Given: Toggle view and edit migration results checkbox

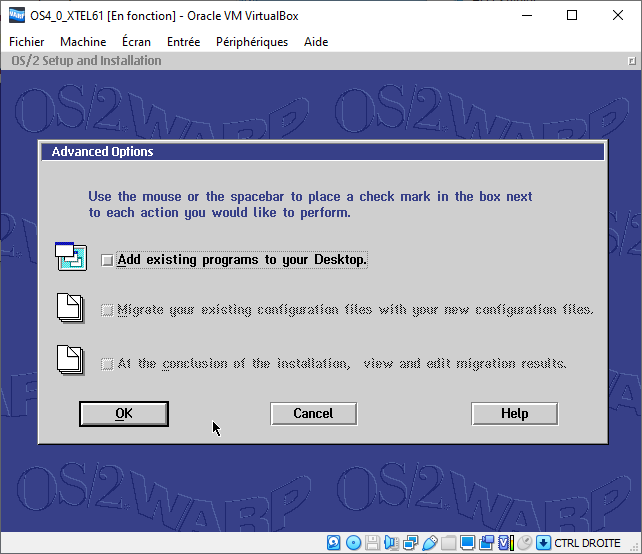Looking at the screenshot, I should (107, 364).
